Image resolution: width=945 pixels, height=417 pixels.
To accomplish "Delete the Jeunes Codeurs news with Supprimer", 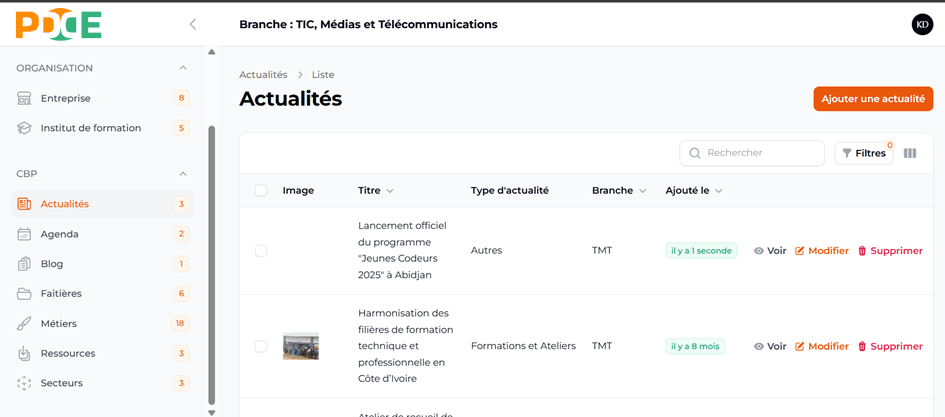I will coord(889,251).
